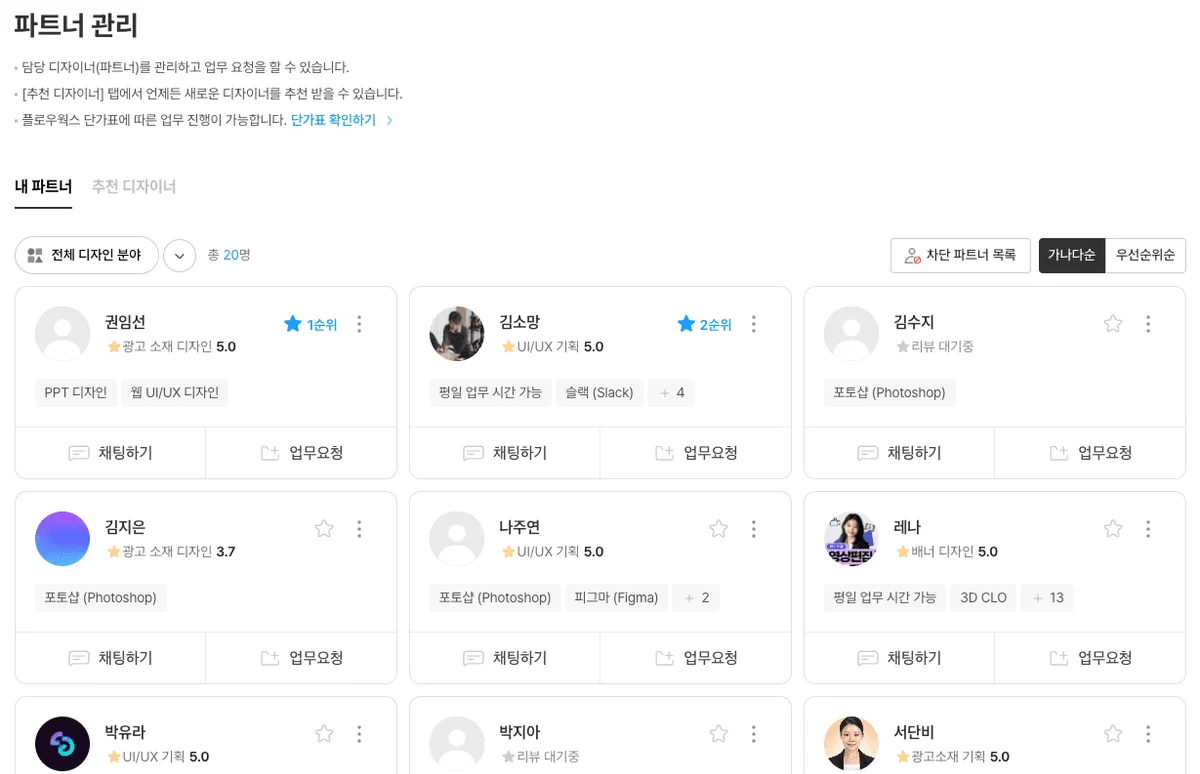Image resolution: width=1200 pixels, height=774 pixels.
Task: Open the 단가표 확인하기 link
Action: 334,120
